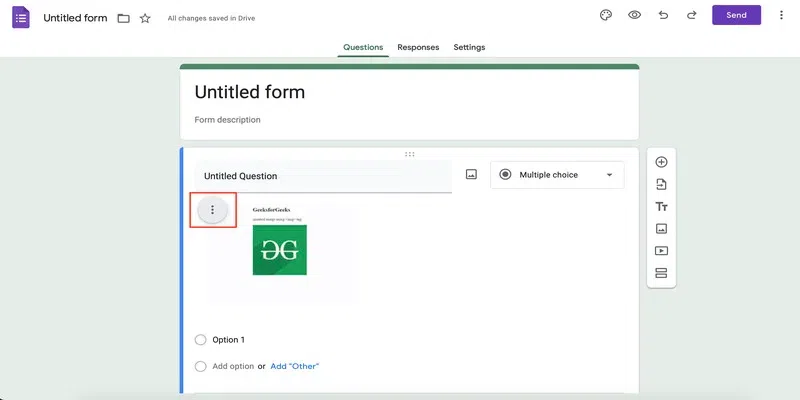Edit the Untitled Question field
Viewport: 800px width, 400px height.
click(x=323, y=177)
